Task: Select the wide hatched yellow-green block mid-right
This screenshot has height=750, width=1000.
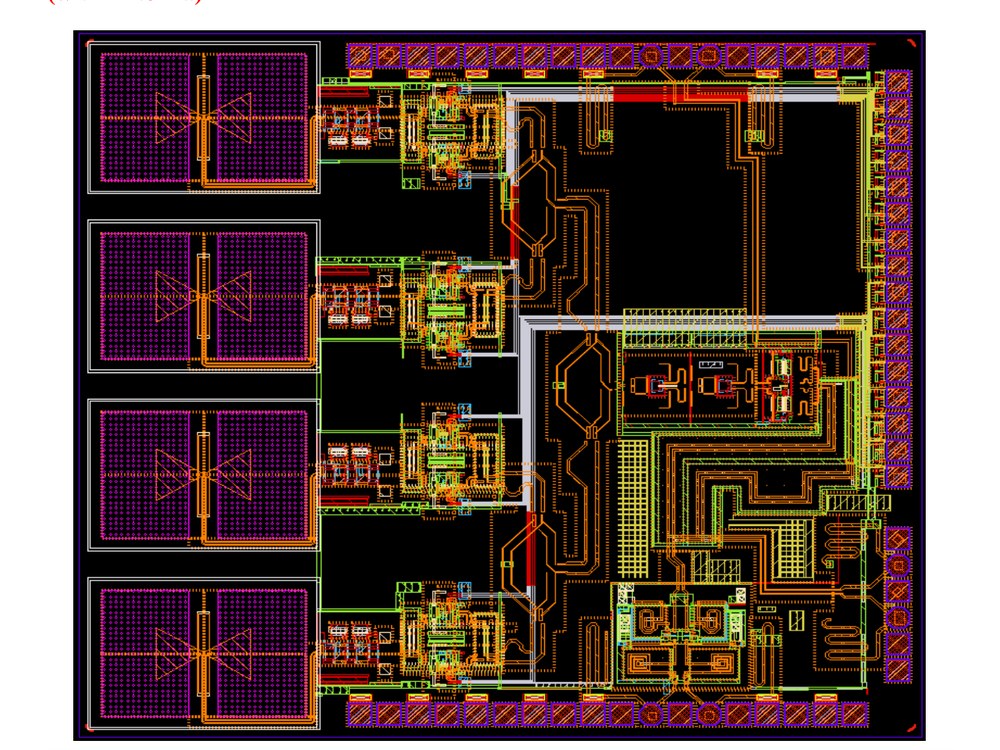Action: click(x=685, y=327)
